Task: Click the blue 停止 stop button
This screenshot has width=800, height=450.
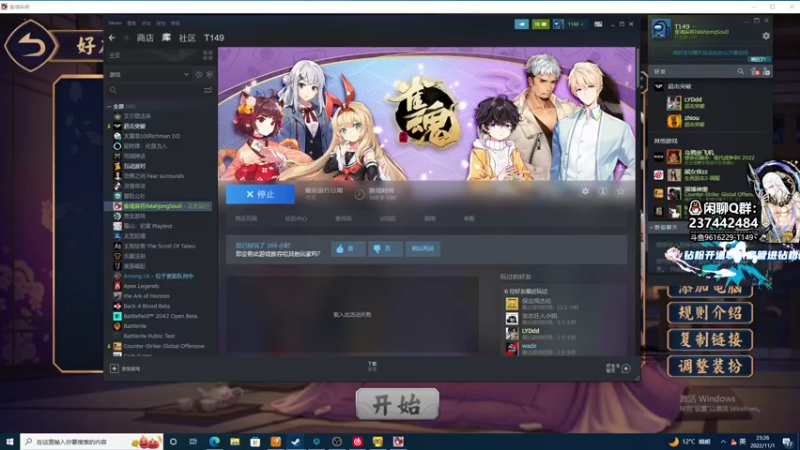Action: pos(260,194)
